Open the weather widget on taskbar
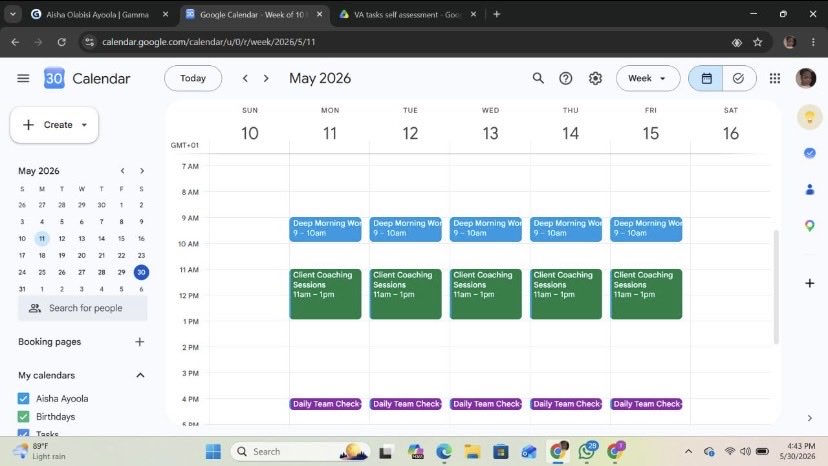This screenshot has height=466, width=828. click(x=40, y=451)
